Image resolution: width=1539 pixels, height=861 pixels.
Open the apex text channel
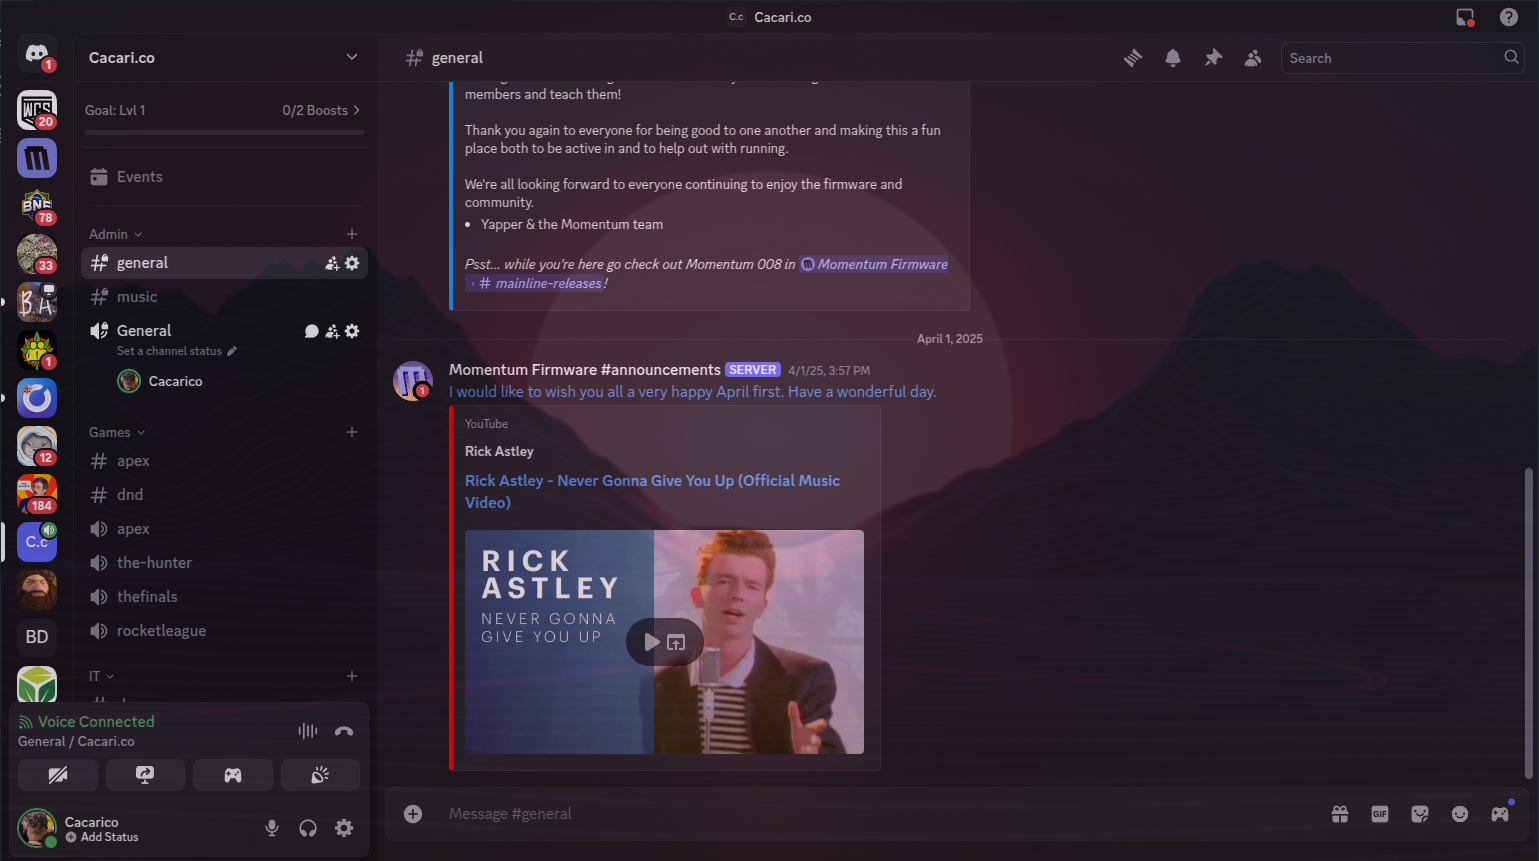click(x=225, y=461)
